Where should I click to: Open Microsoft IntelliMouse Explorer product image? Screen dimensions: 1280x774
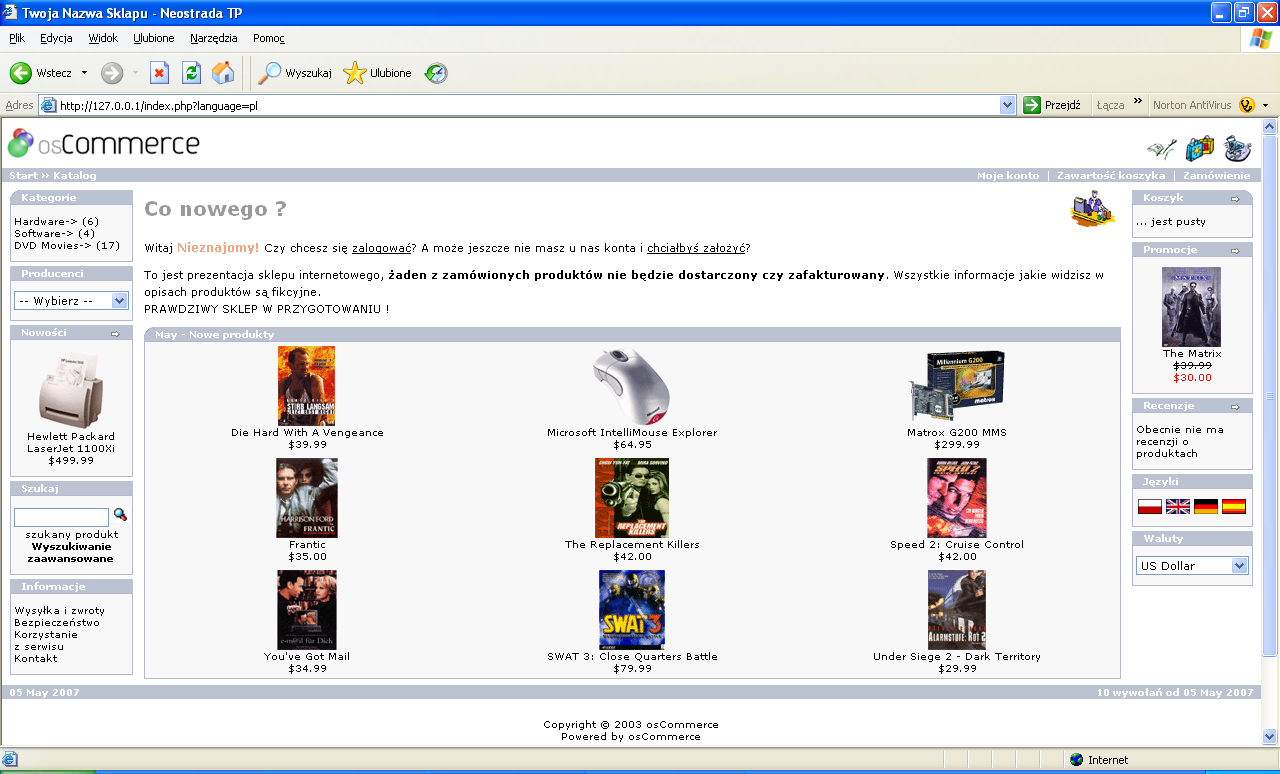631,386
